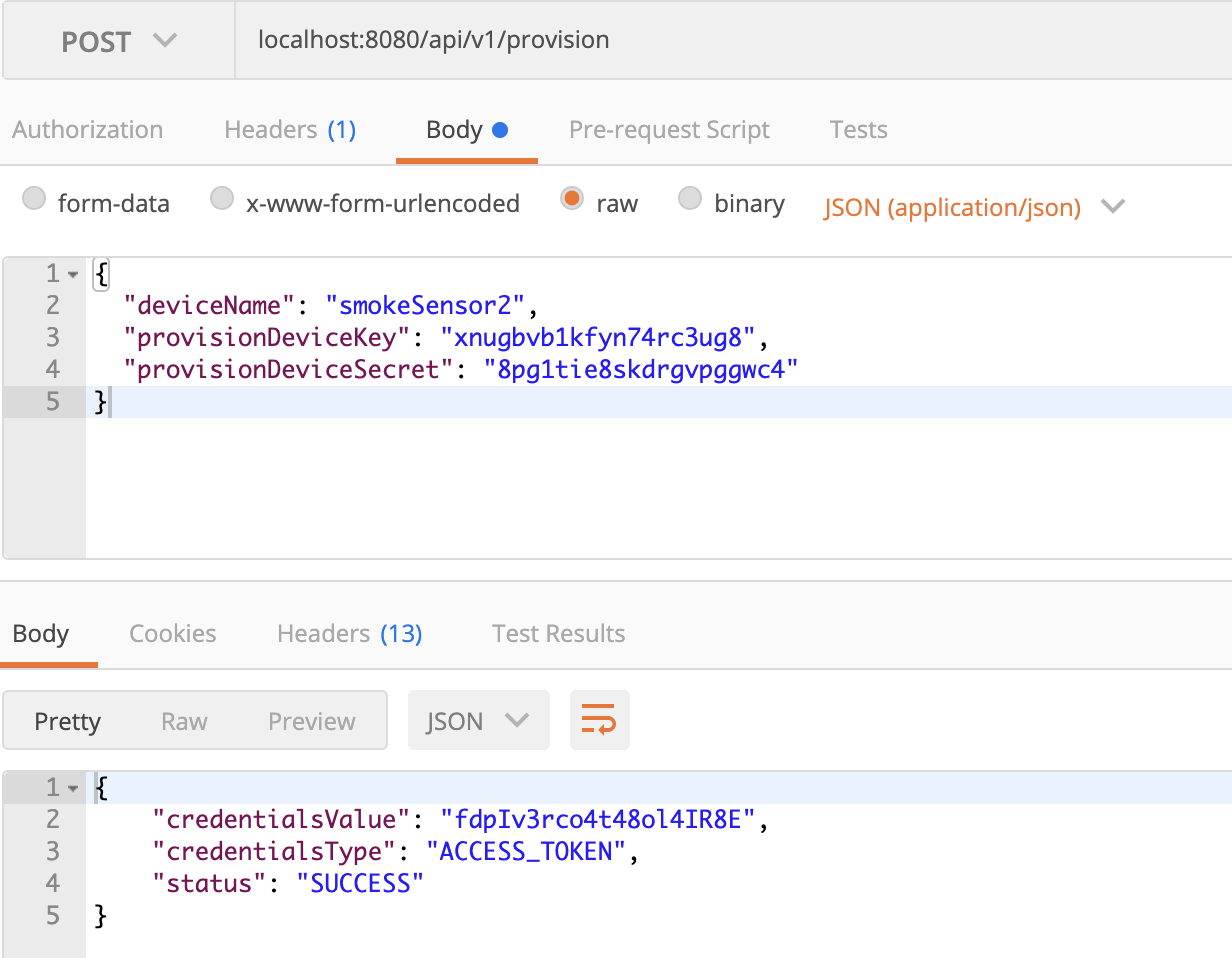View the response Headers (13) tab

coord(349,634)
